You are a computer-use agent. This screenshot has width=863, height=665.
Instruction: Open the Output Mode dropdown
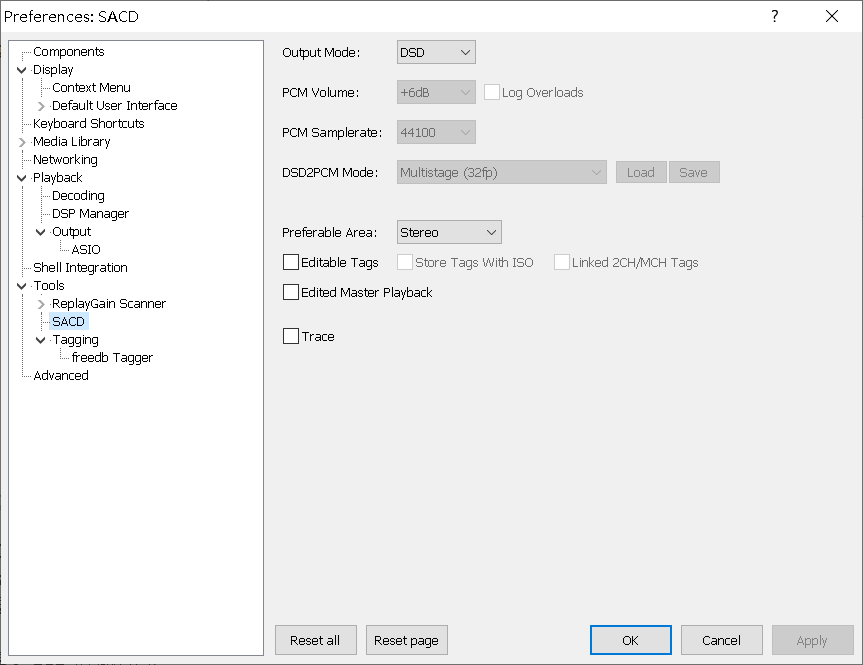click(436, 52)
